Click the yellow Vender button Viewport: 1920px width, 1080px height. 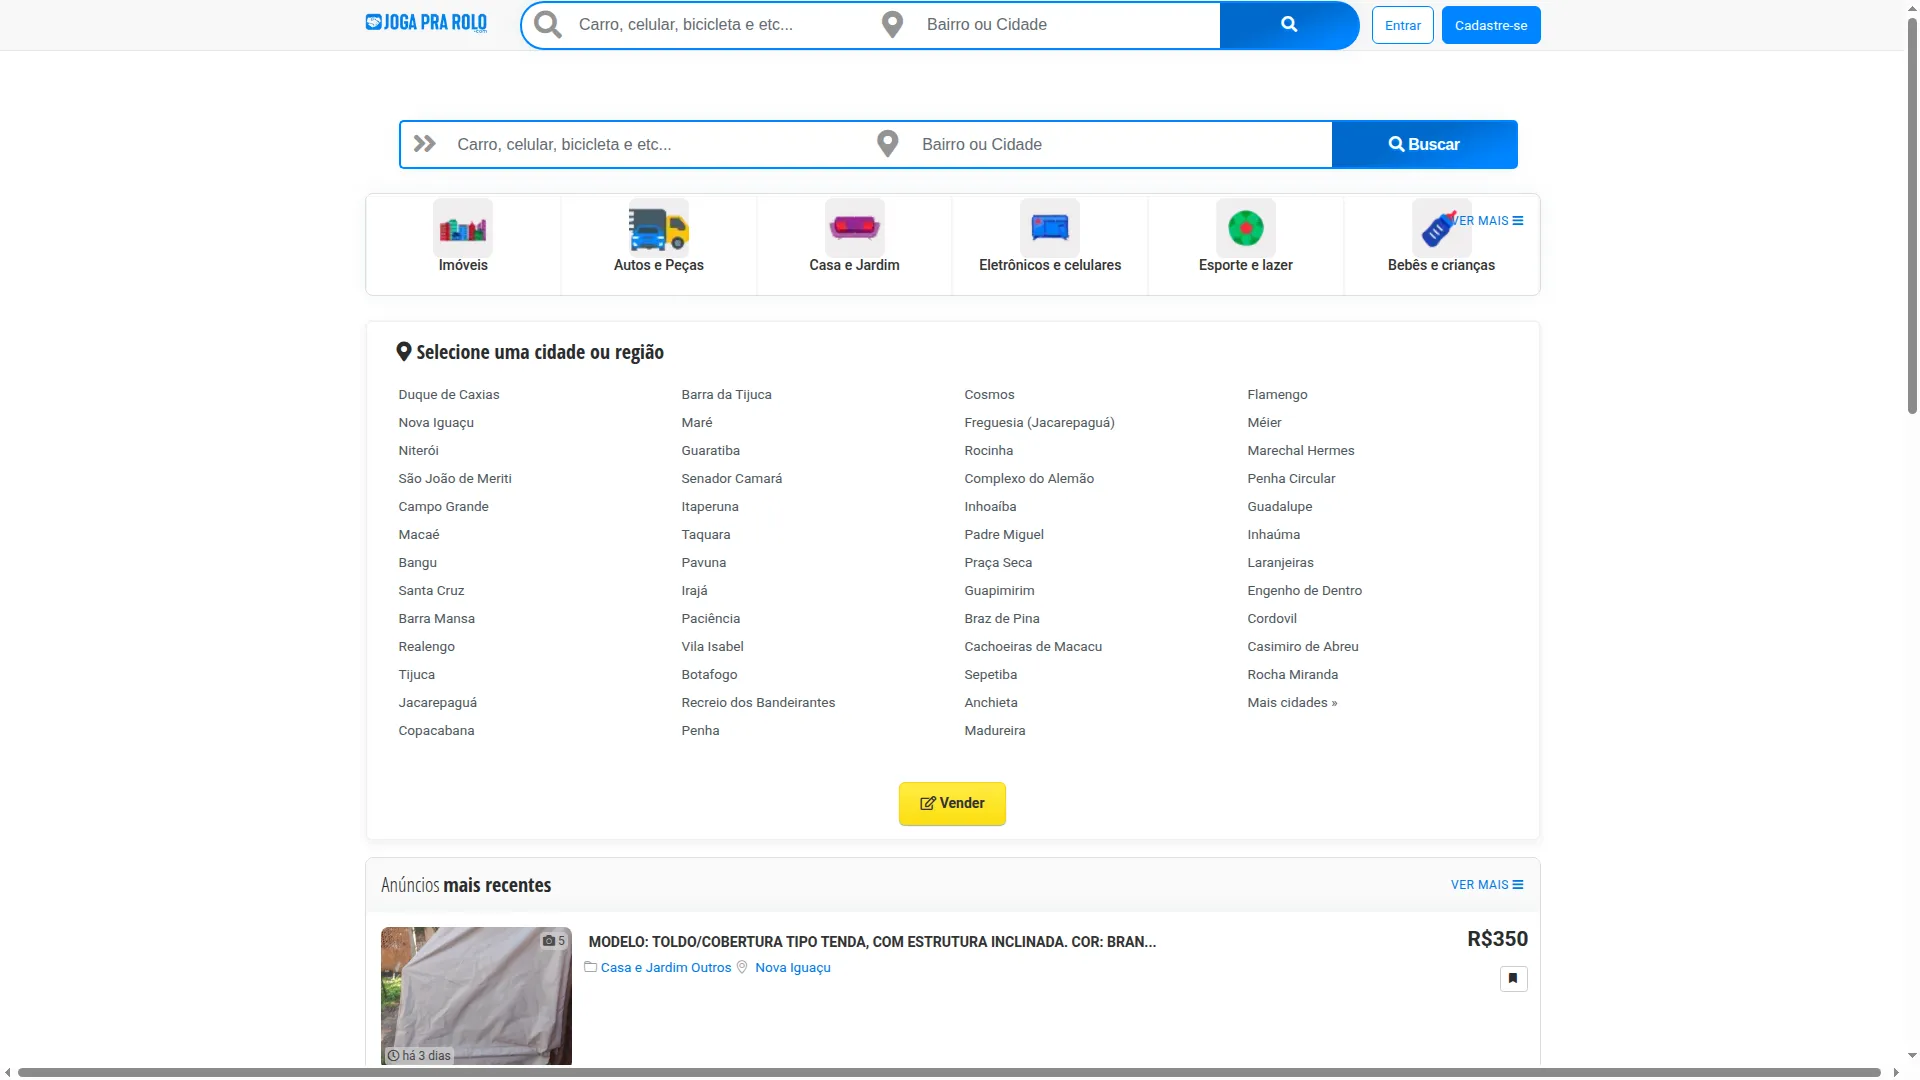pyautogui.click(x=952, y=803)
